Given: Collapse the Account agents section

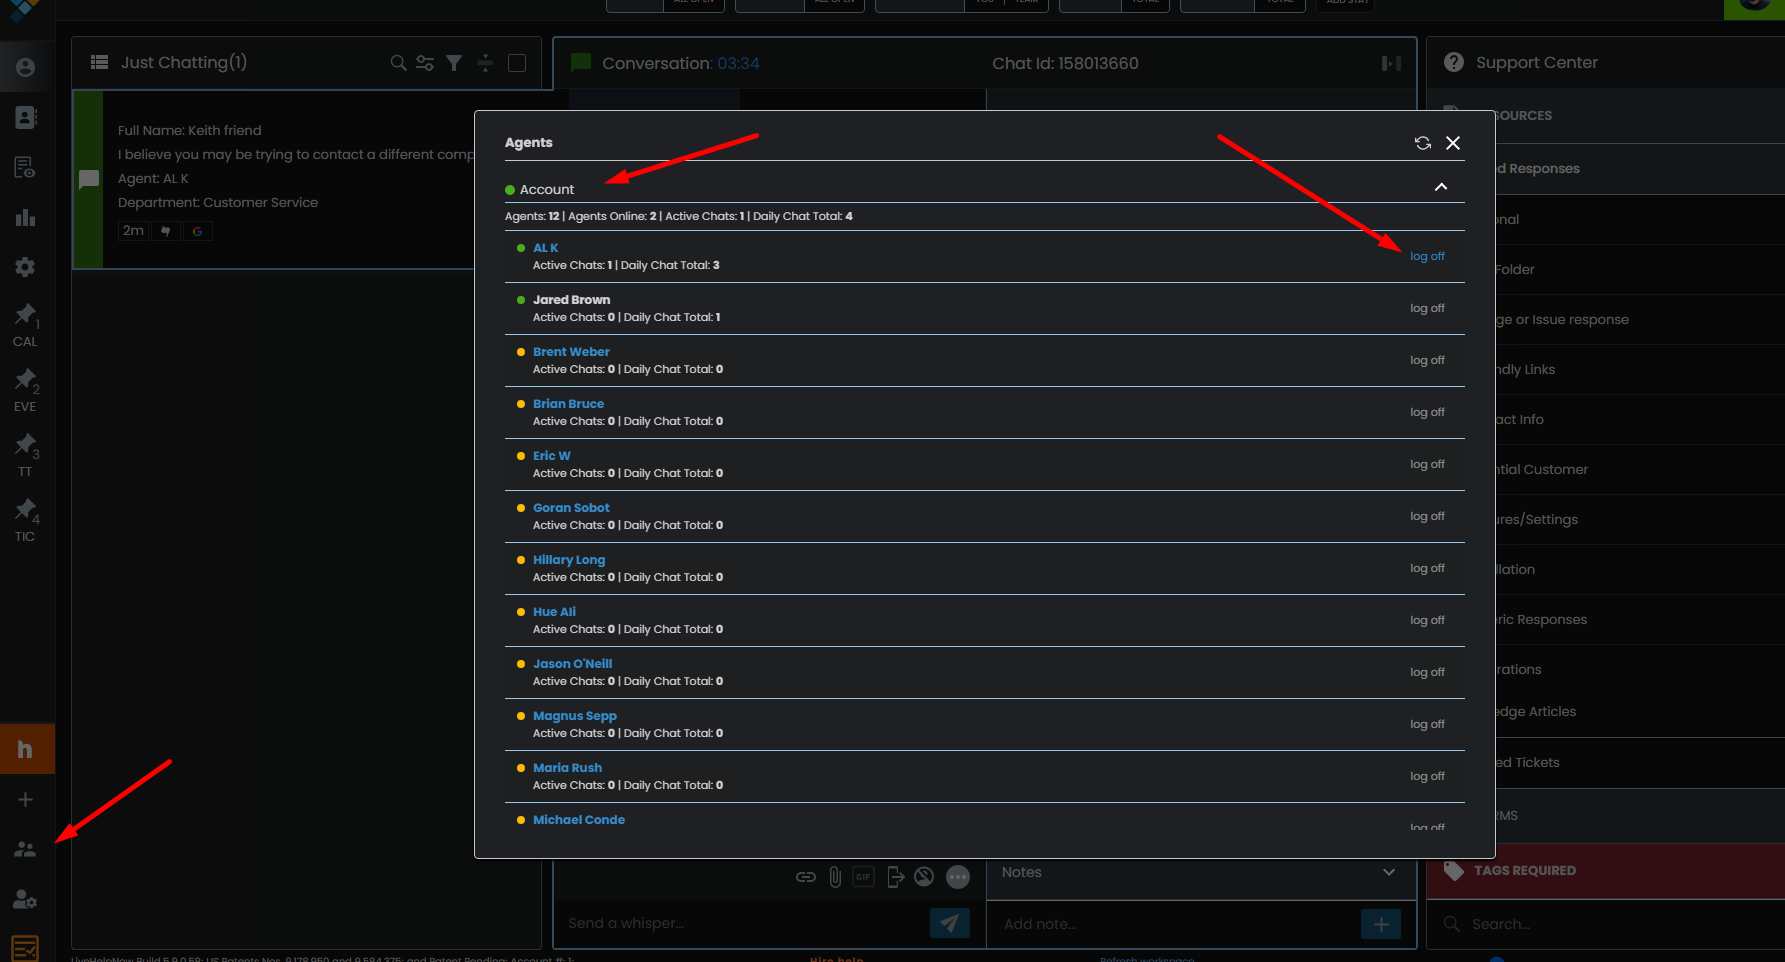Looking at the screenshot, I should click(1441, 187).
